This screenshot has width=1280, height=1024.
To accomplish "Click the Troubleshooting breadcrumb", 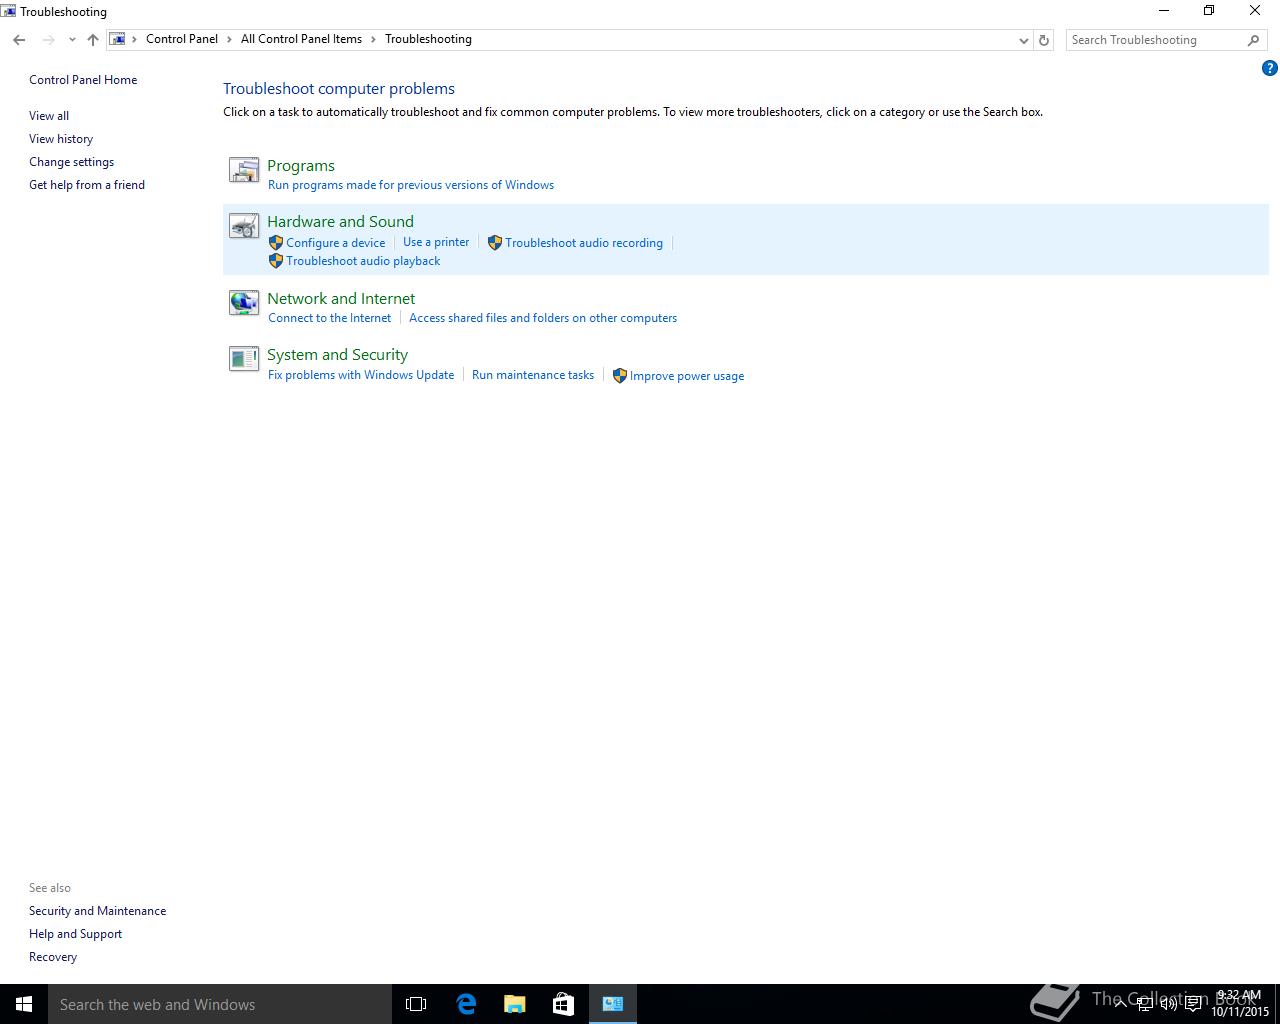I will (x=428, y=39).
